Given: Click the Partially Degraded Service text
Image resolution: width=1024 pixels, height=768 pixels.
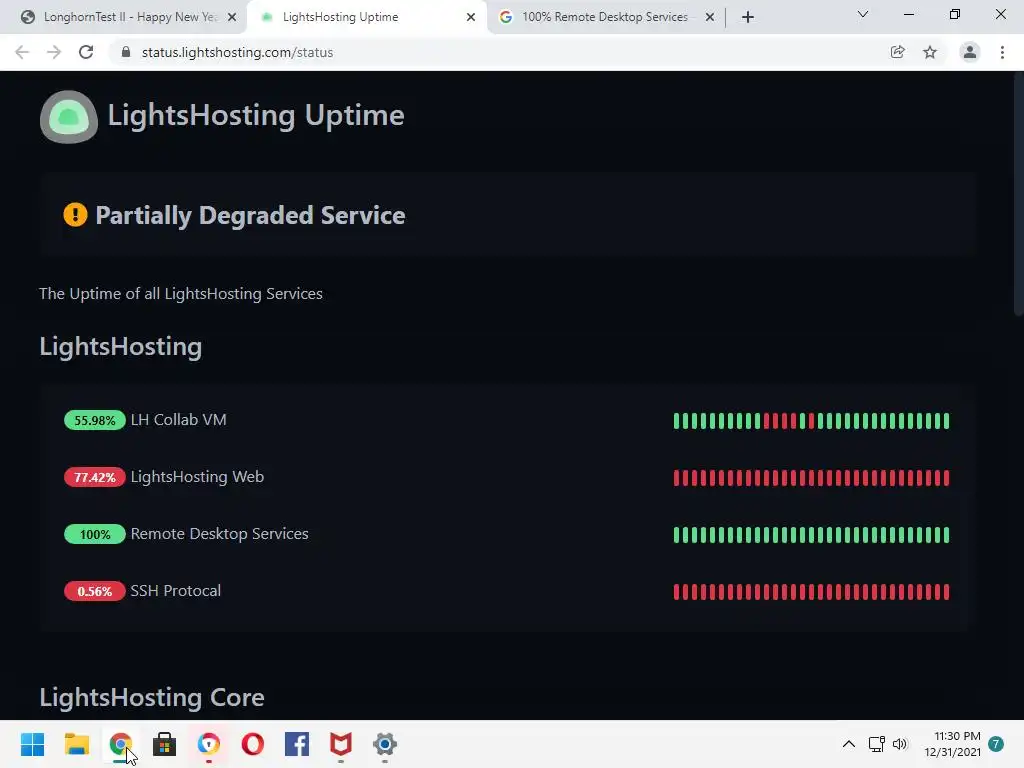Looking at the screenshot, I should point(250,216).
